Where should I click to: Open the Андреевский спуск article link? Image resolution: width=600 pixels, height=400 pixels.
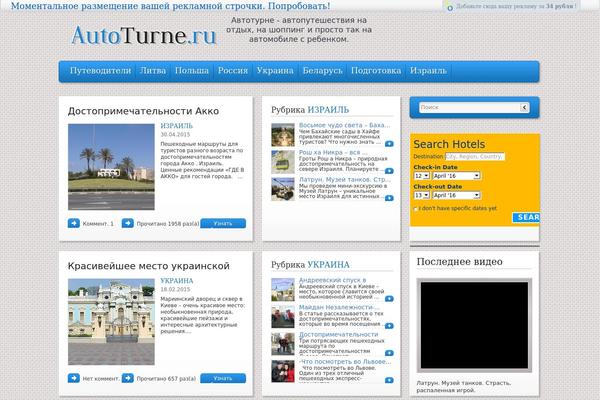click(332, 280)
